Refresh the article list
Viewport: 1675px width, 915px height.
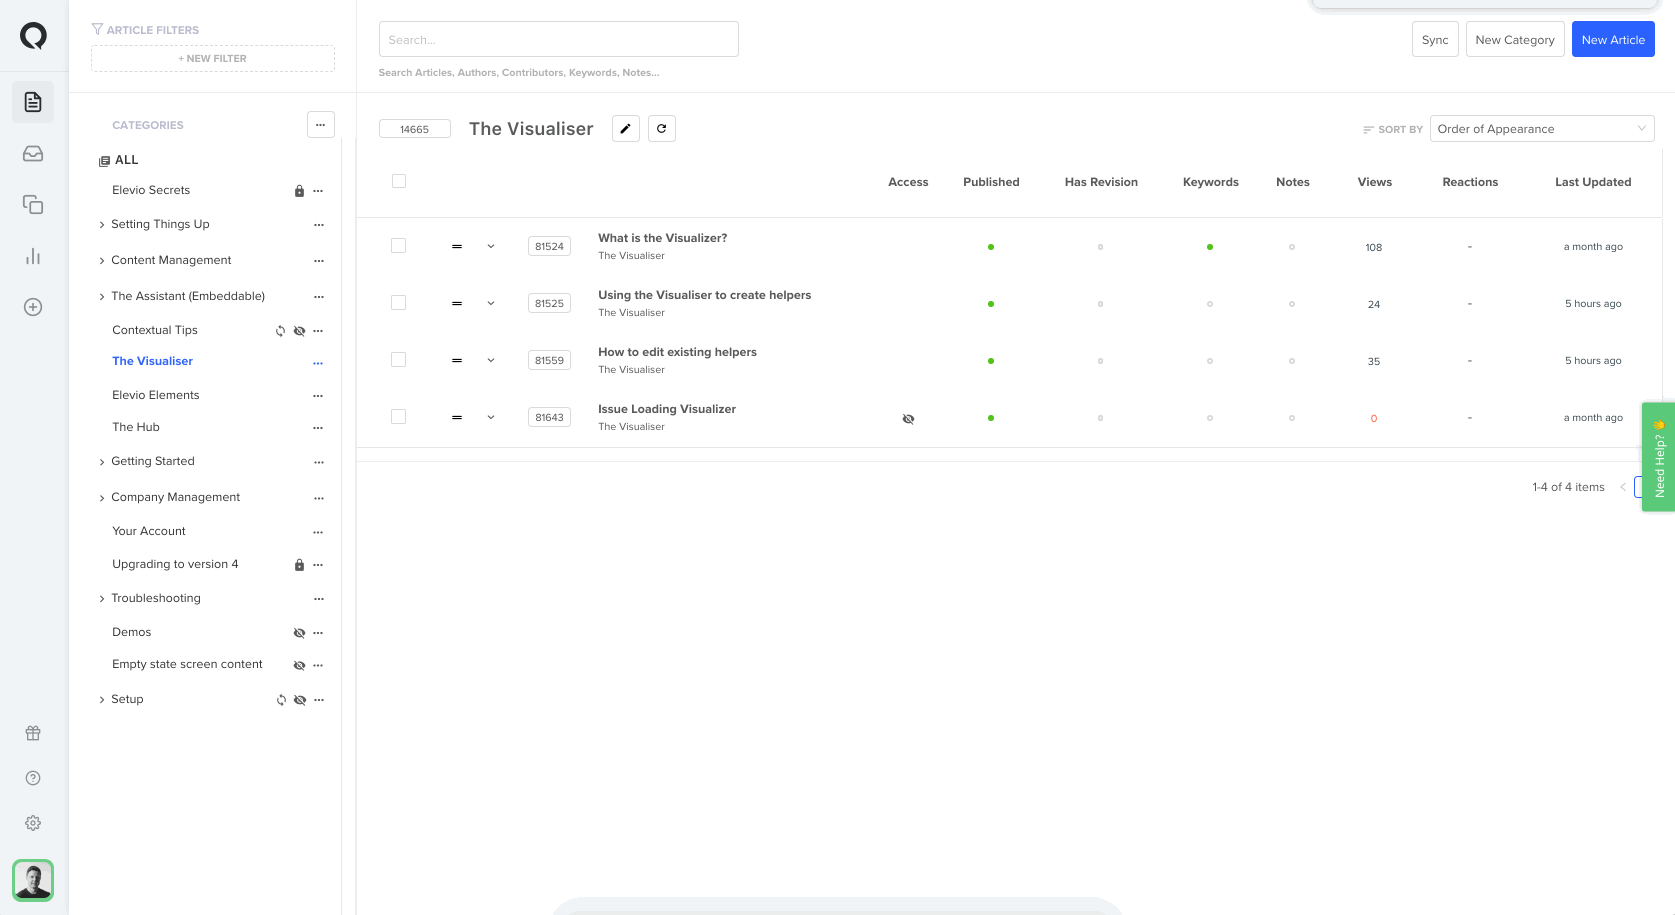(662, 128)
